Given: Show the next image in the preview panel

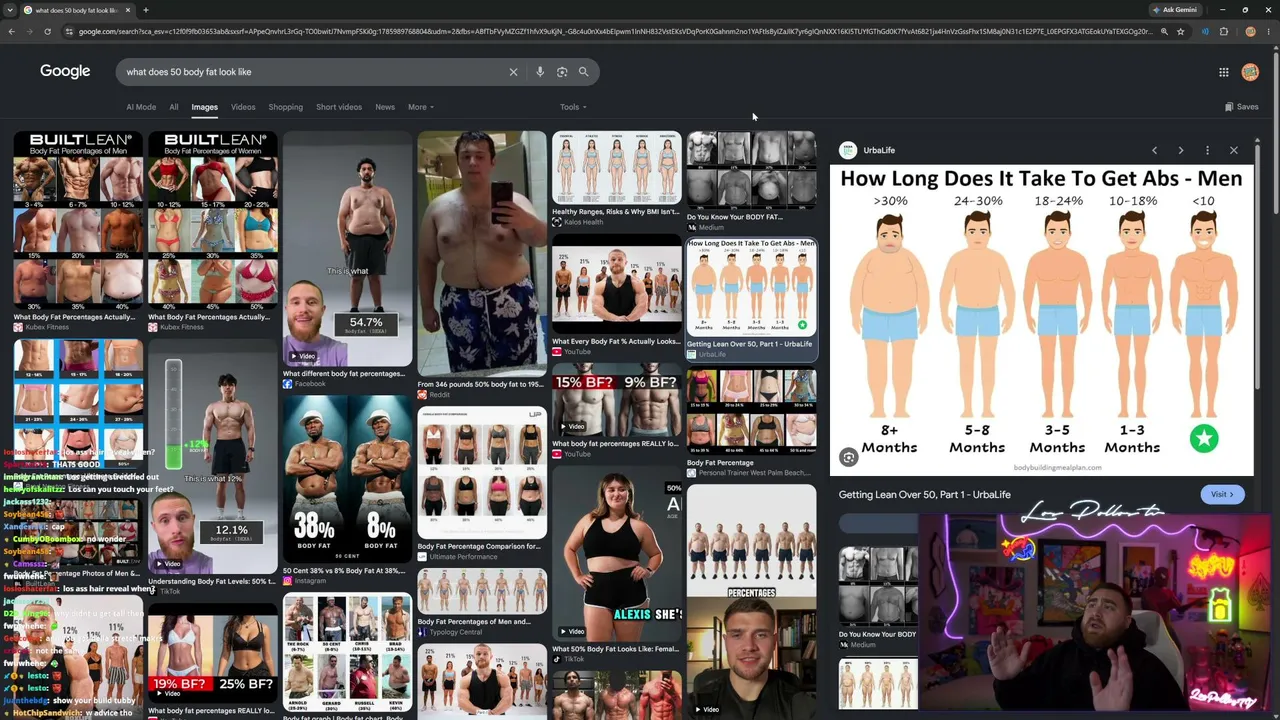Looking at the screenshot, I should click(1181, 150).
